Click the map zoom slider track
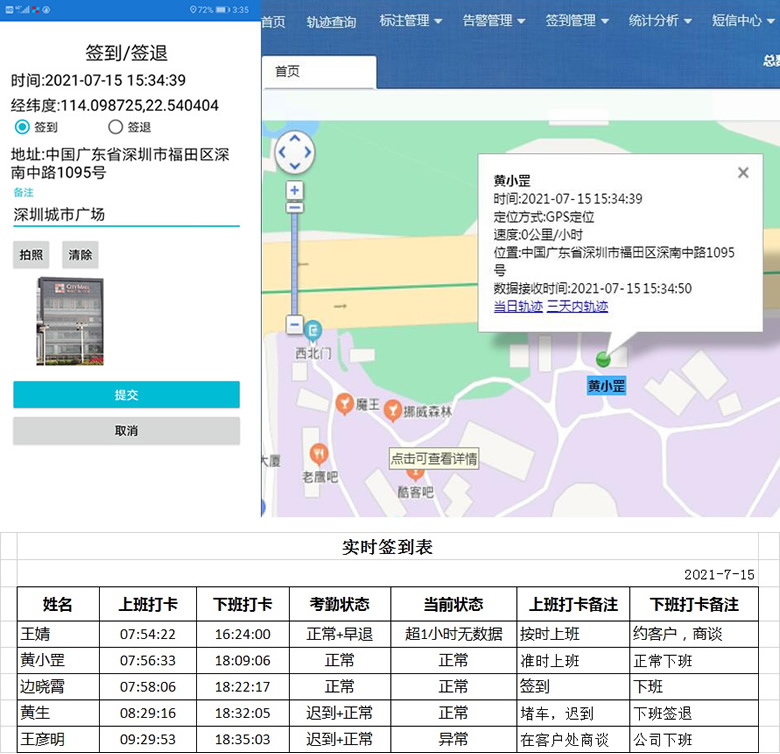The image size is (780, 754). [294, 264]
